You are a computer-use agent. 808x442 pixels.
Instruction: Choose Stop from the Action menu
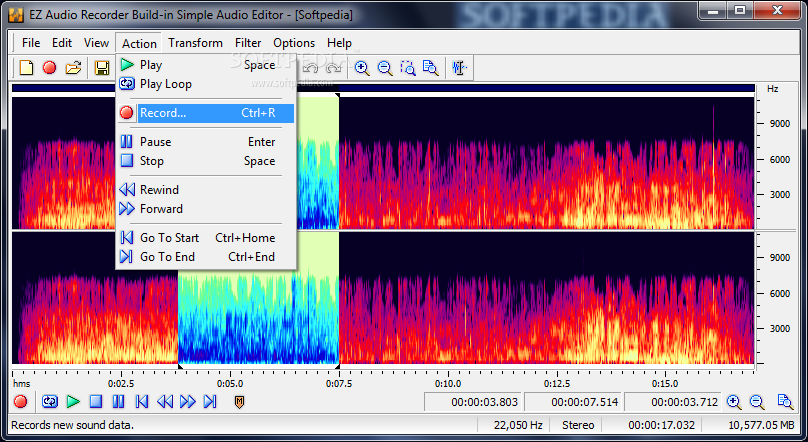tap(206, 161)
